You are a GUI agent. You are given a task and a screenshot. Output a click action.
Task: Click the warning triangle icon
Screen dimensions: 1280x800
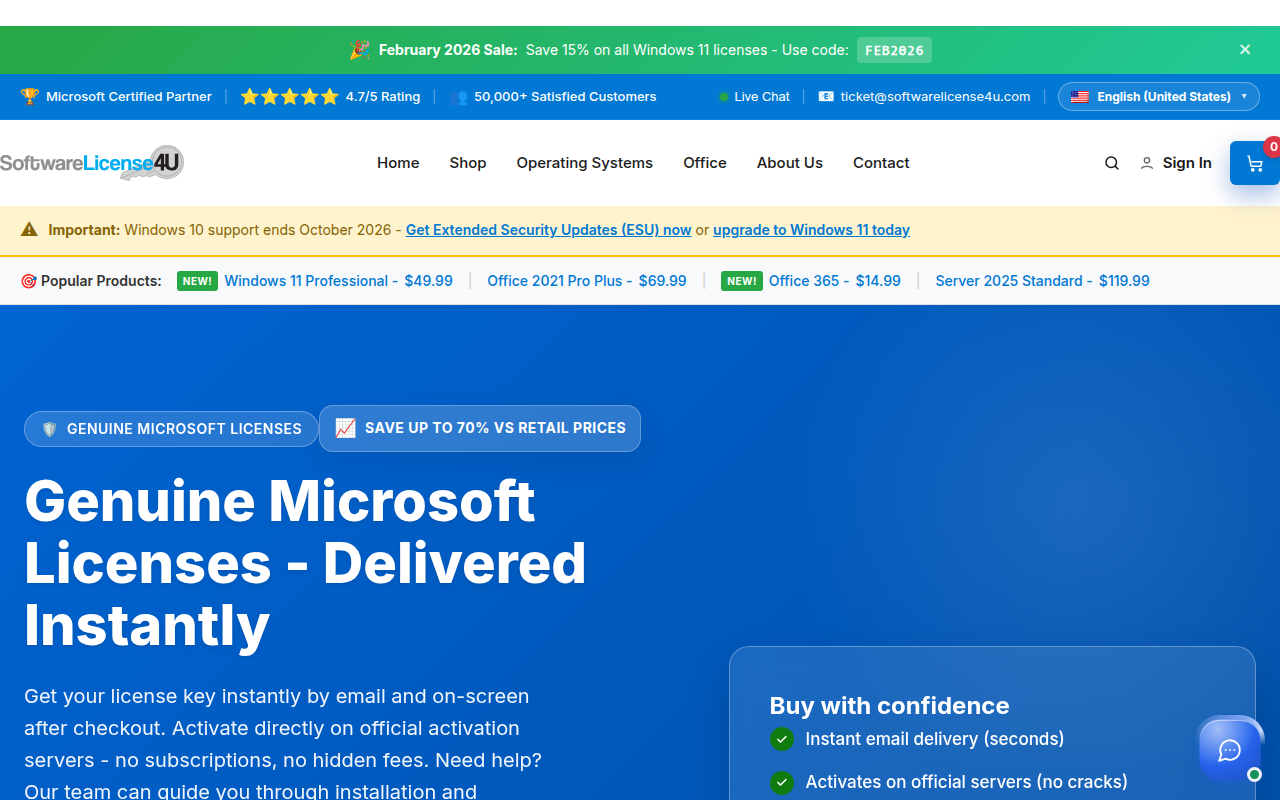(30, 230)
